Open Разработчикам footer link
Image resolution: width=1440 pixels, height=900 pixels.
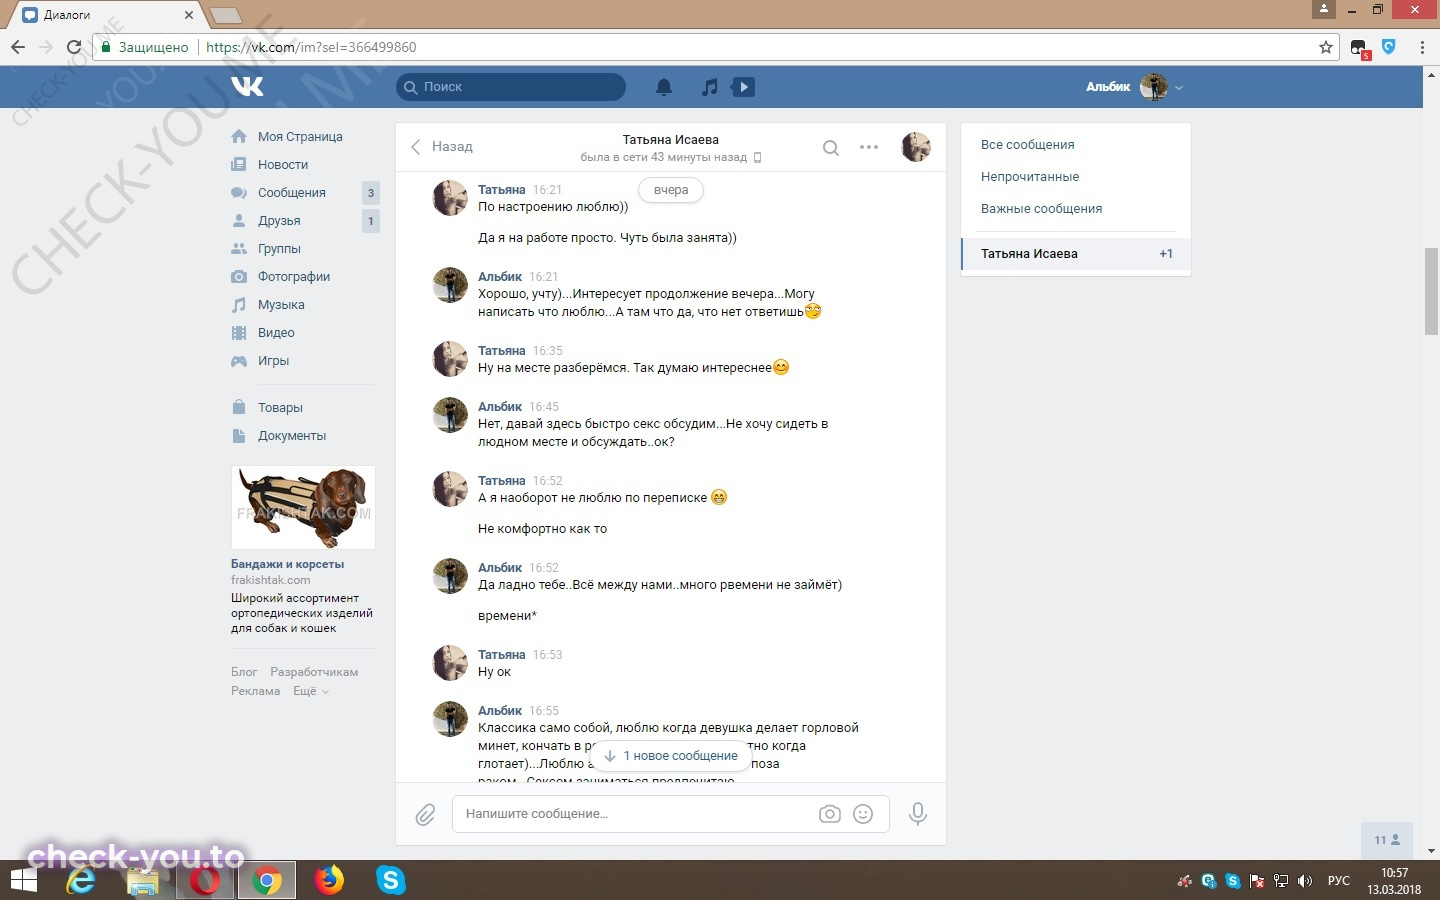[x=314, y=672]
